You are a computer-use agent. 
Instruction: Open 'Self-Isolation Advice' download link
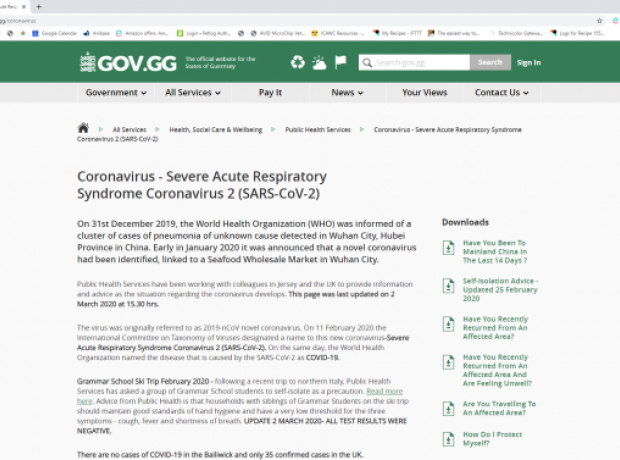tap(501, 290)
